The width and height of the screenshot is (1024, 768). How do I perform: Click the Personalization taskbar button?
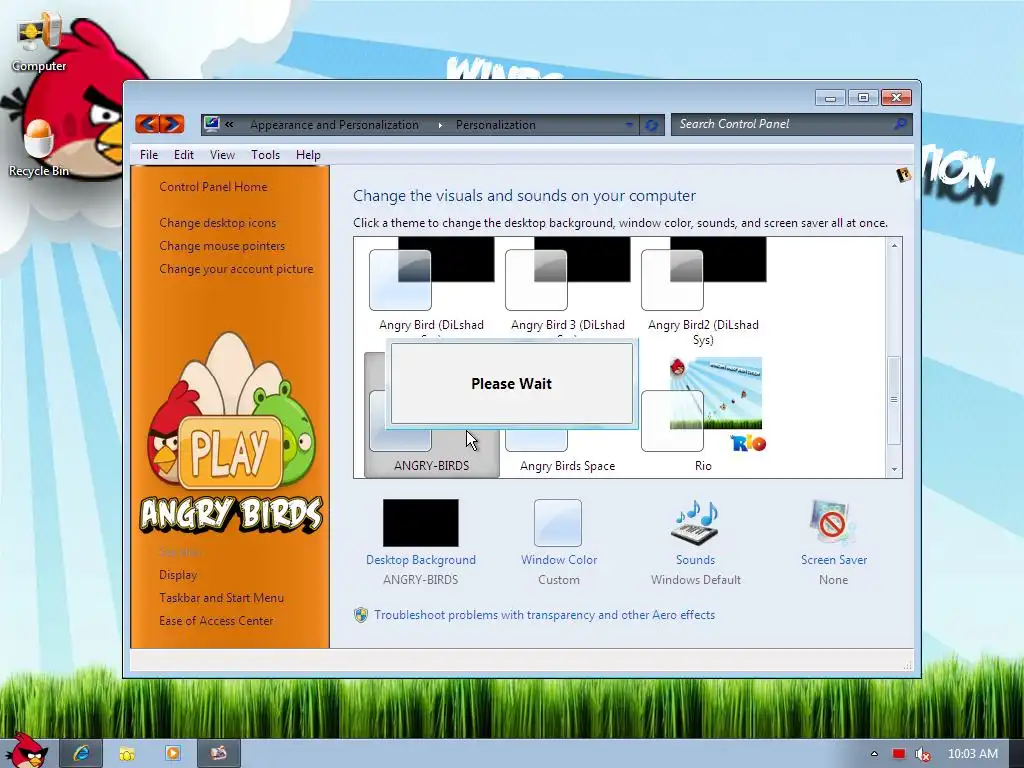[x=219, y=753]
